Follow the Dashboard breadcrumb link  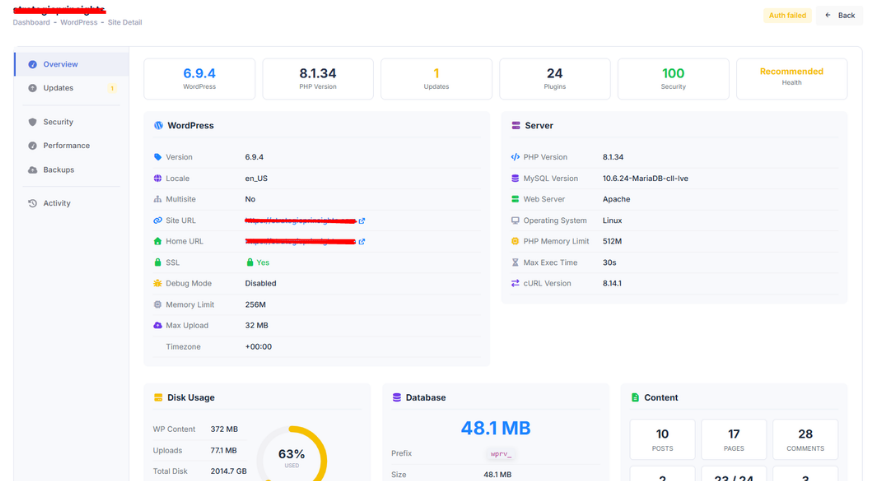(31, 22)
